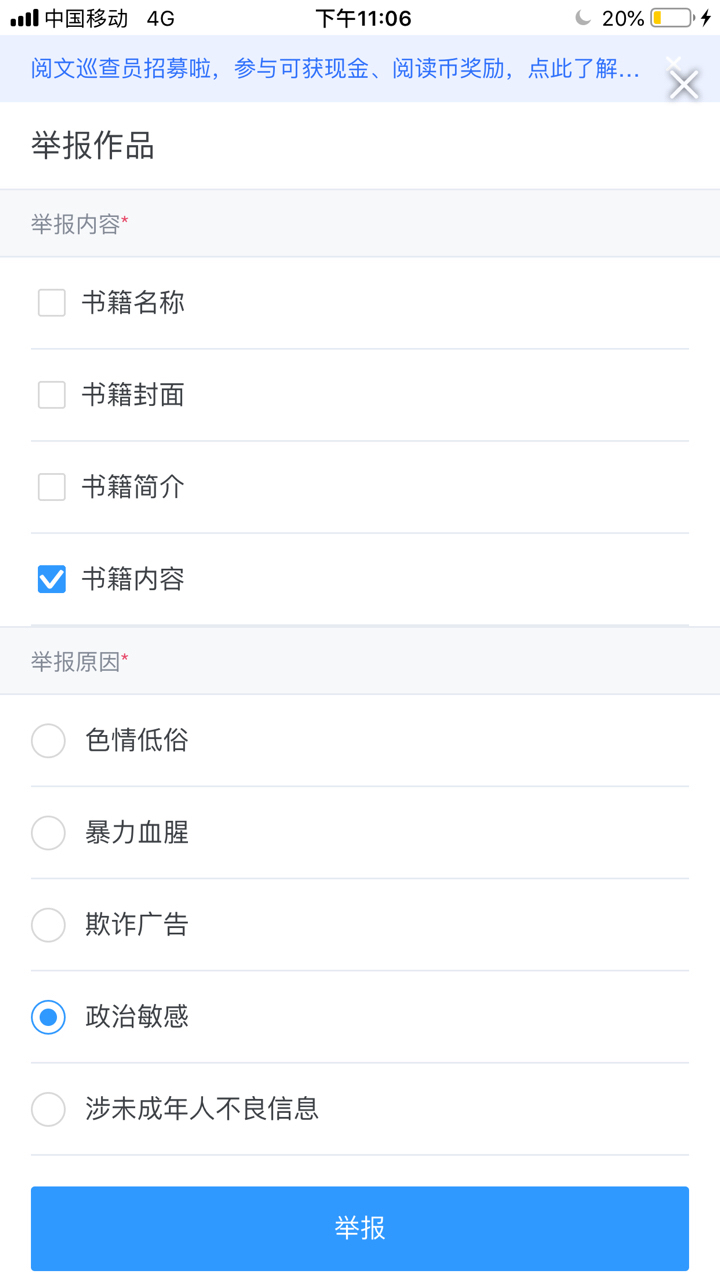Viewport: 720px width, 1280px height.
Task: Close the report form with X icon
Action: (684, 85)
